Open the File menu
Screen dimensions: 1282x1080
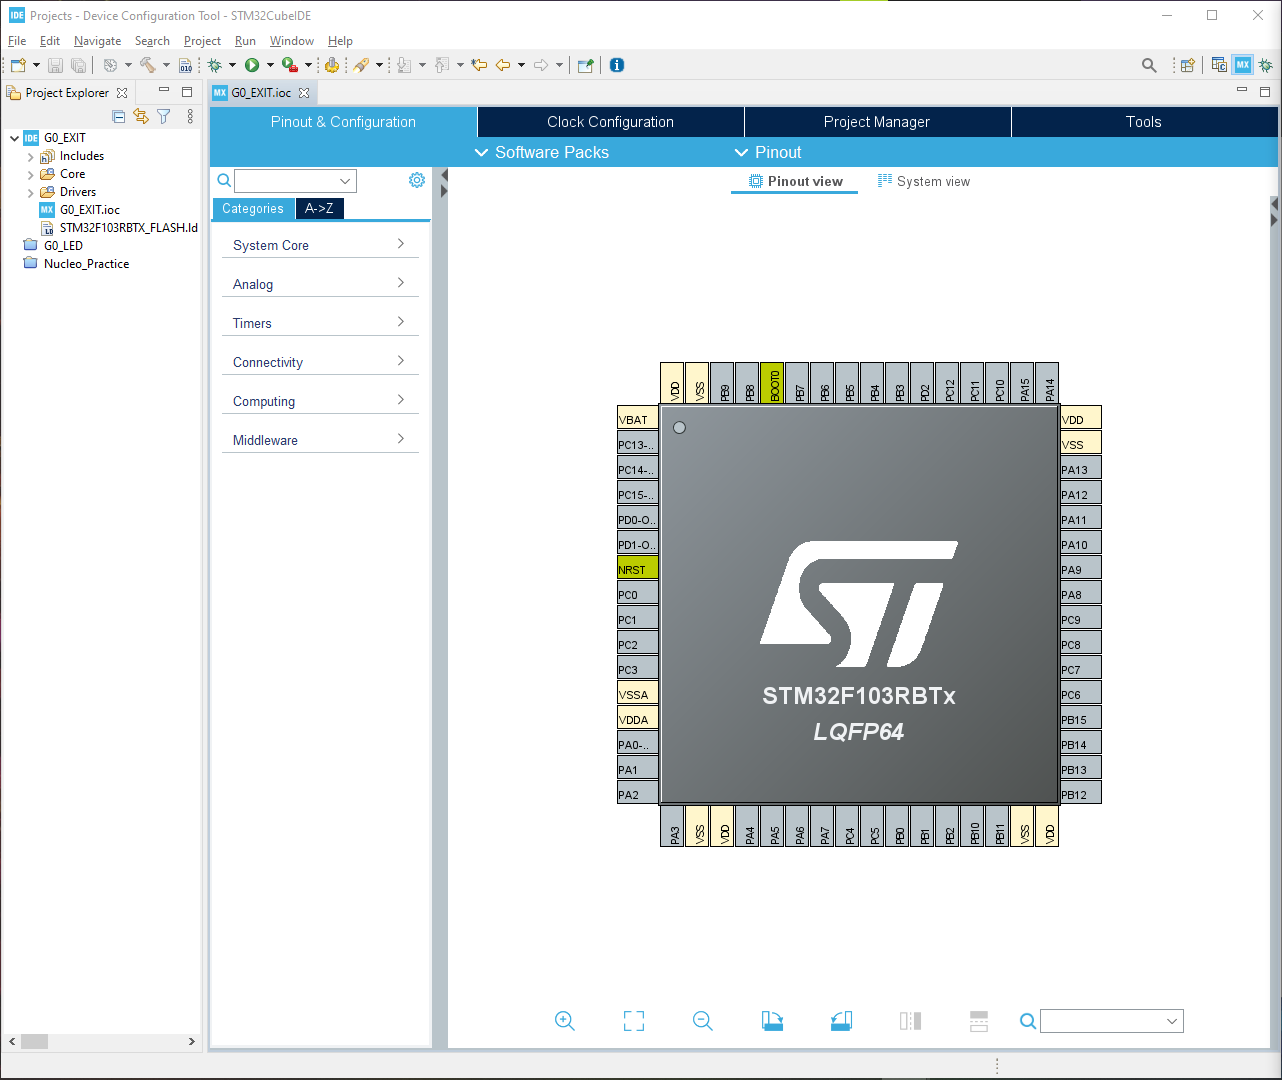tap(17, 41)
